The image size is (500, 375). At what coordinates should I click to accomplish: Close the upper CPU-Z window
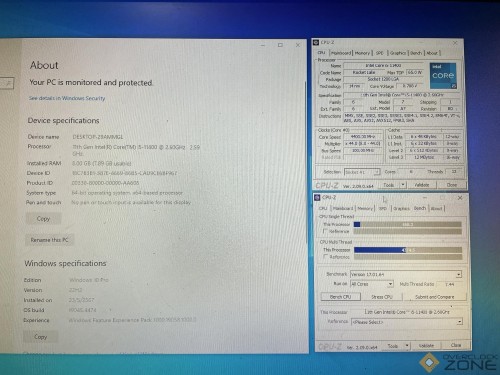pyautogui.click(x=455, y=43)
